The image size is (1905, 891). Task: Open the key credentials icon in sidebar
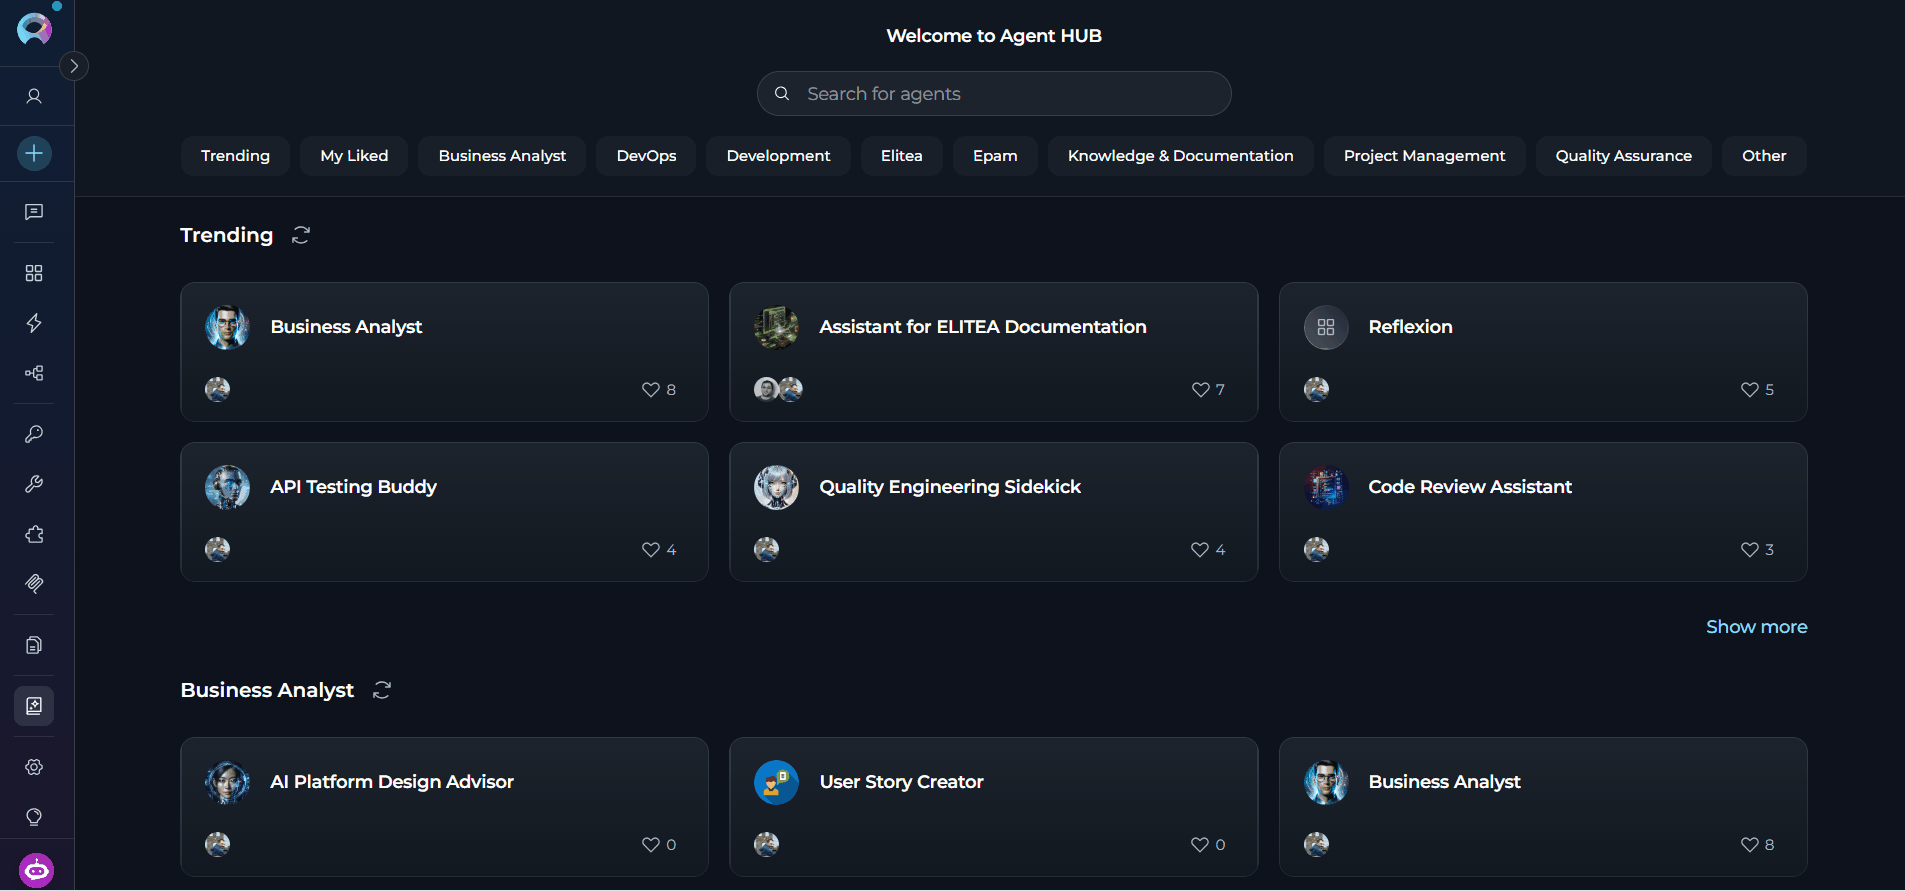34,434
